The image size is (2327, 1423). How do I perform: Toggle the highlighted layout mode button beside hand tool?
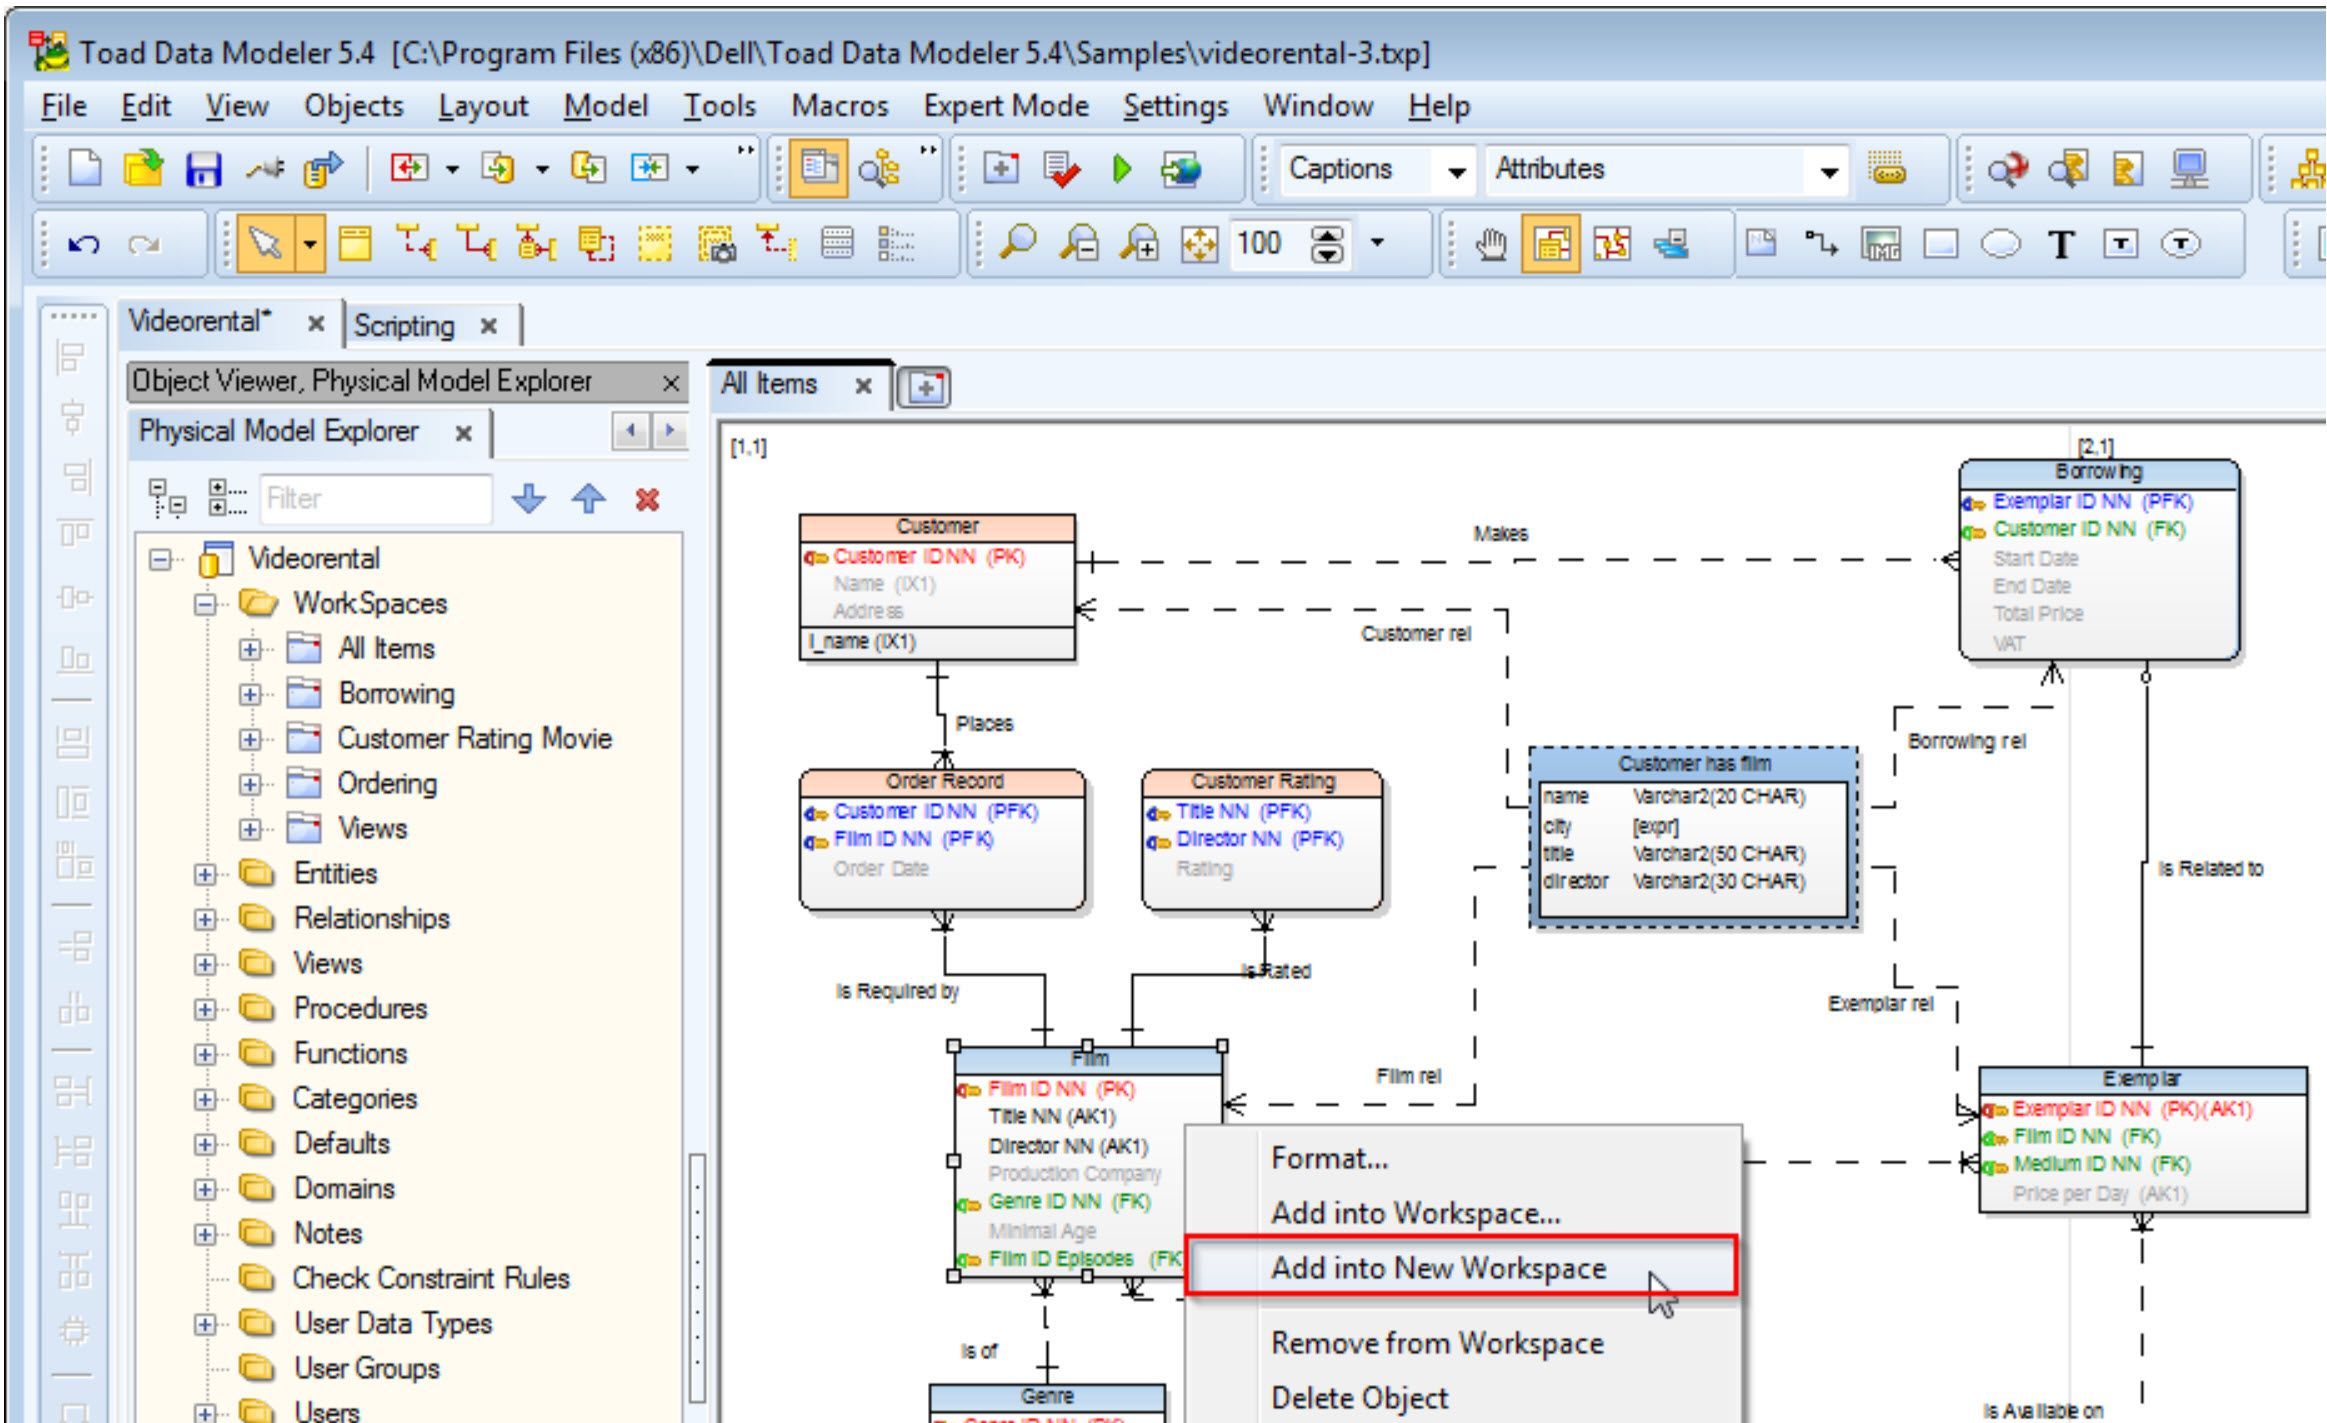[1551, 243]
